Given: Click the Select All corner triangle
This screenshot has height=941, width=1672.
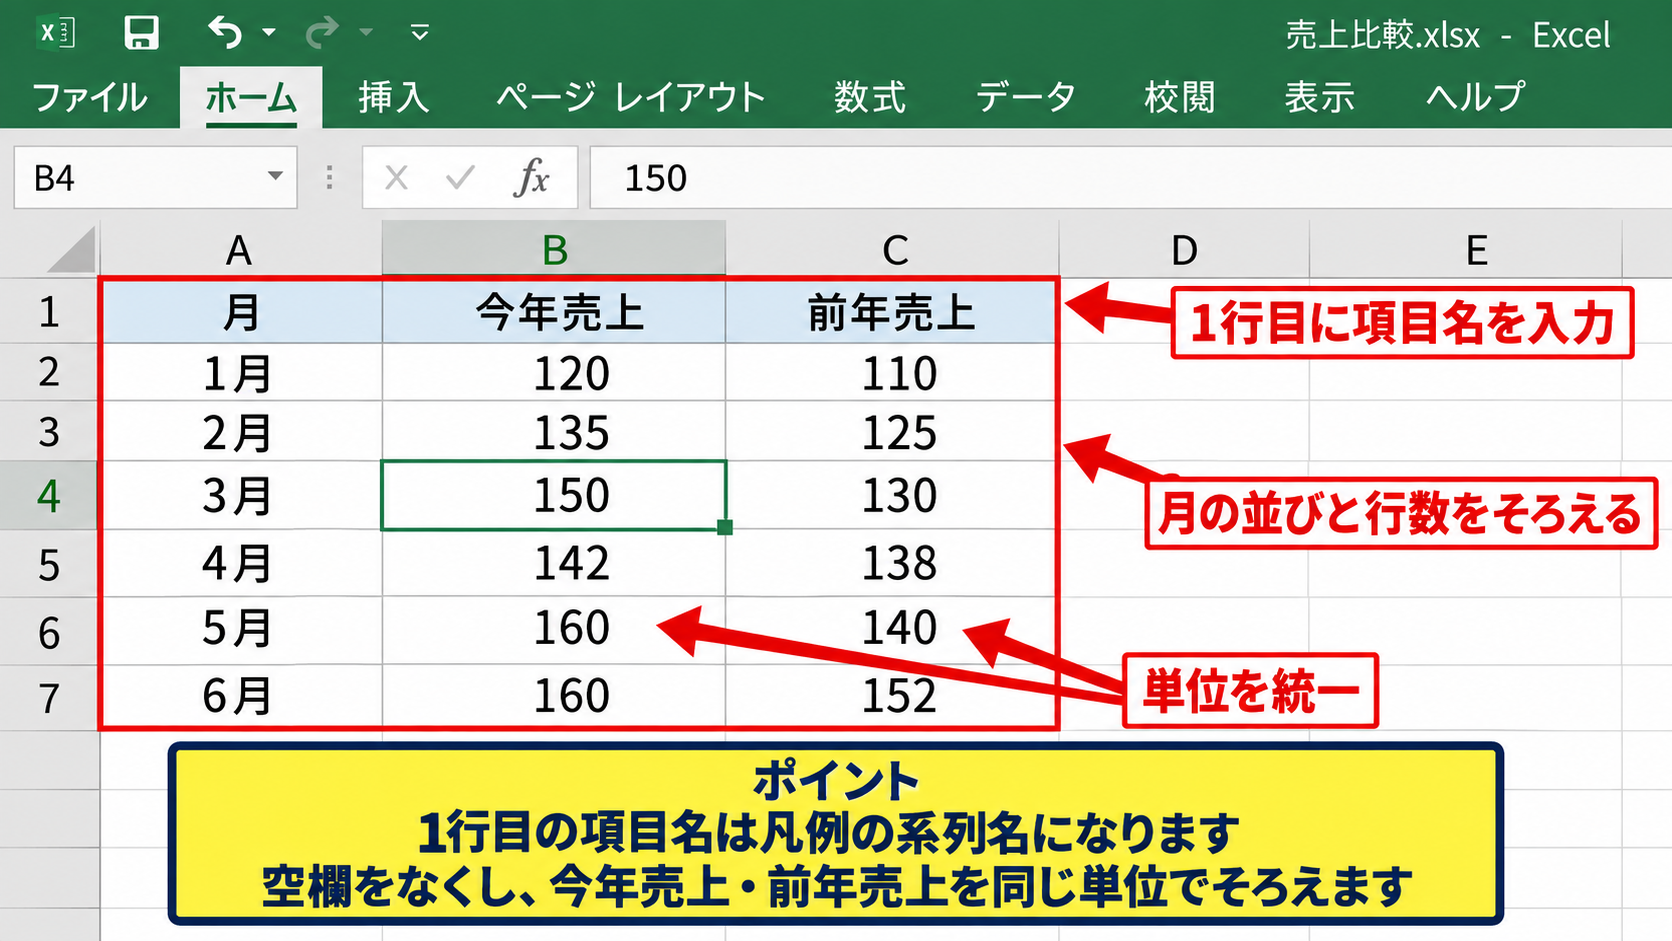Looking at the screenshot, I should pos(70,249).
